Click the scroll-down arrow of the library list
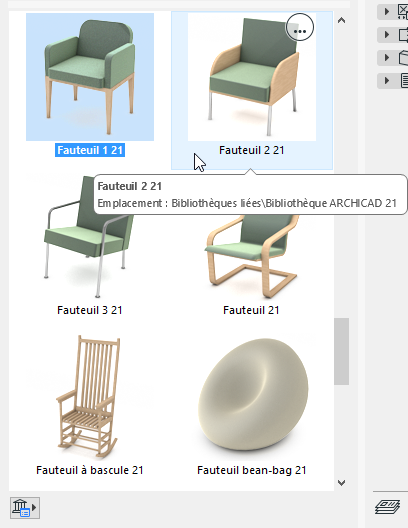This screenshot has height=528, width=408. [x=341, y=483]
